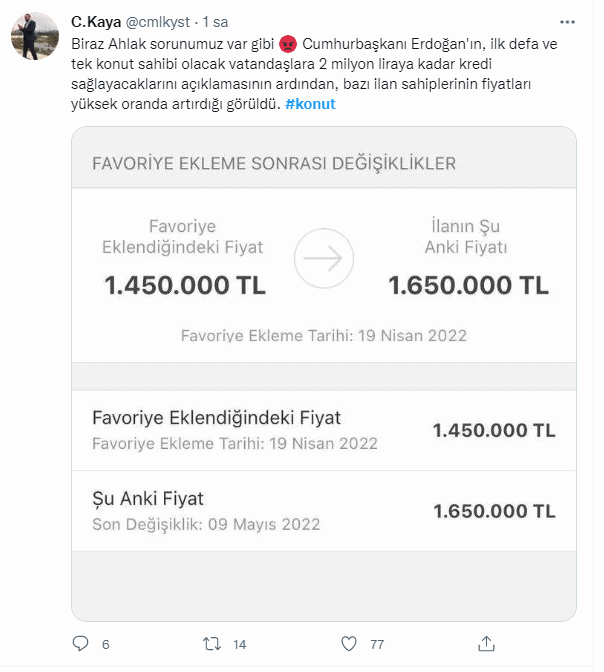
Task: Like the tweet with heart icon
Action: click(349, 643)
